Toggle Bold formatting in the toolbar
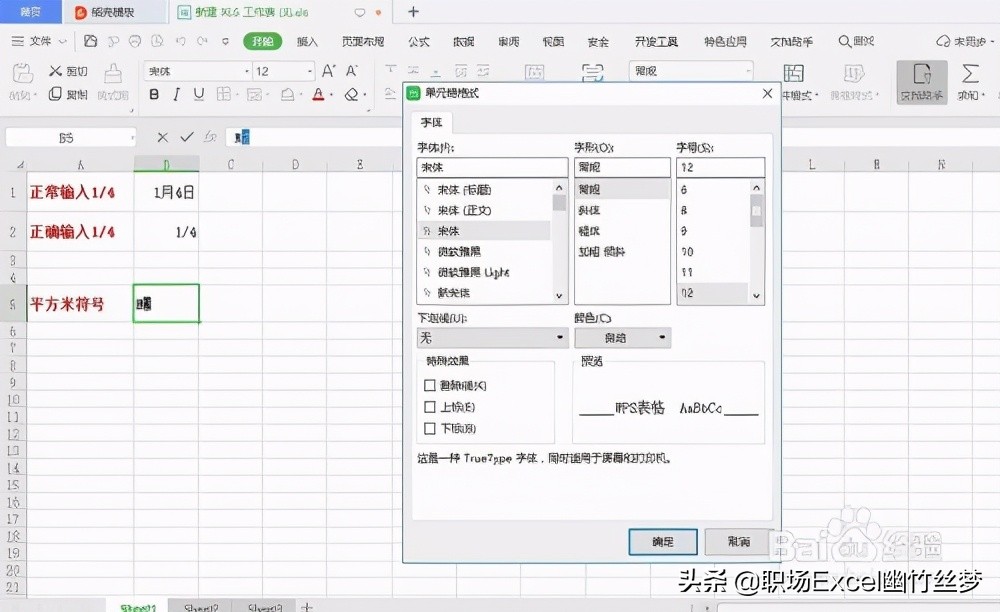 153,92
